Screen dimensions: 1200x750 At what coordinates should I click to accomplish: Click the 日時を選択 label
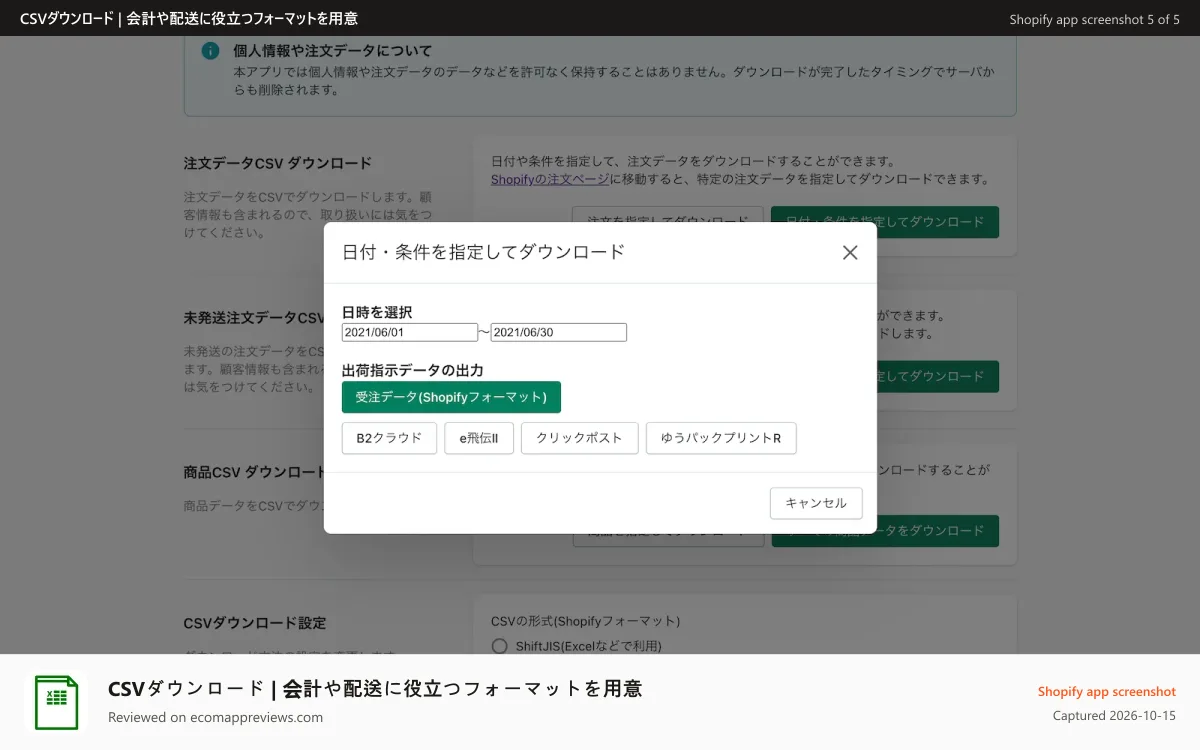(377, 312)
